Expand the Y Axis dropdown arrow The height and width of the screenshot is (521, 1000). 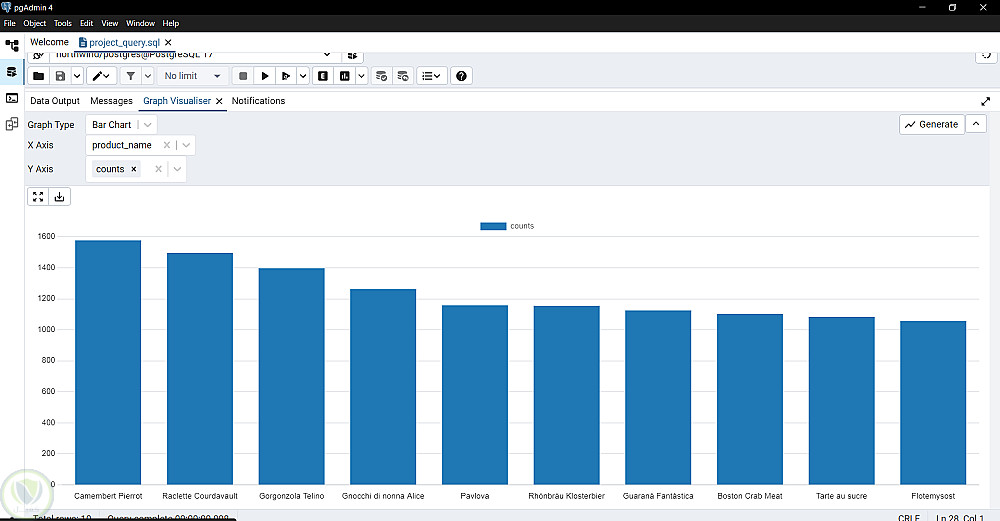[177, 169]
